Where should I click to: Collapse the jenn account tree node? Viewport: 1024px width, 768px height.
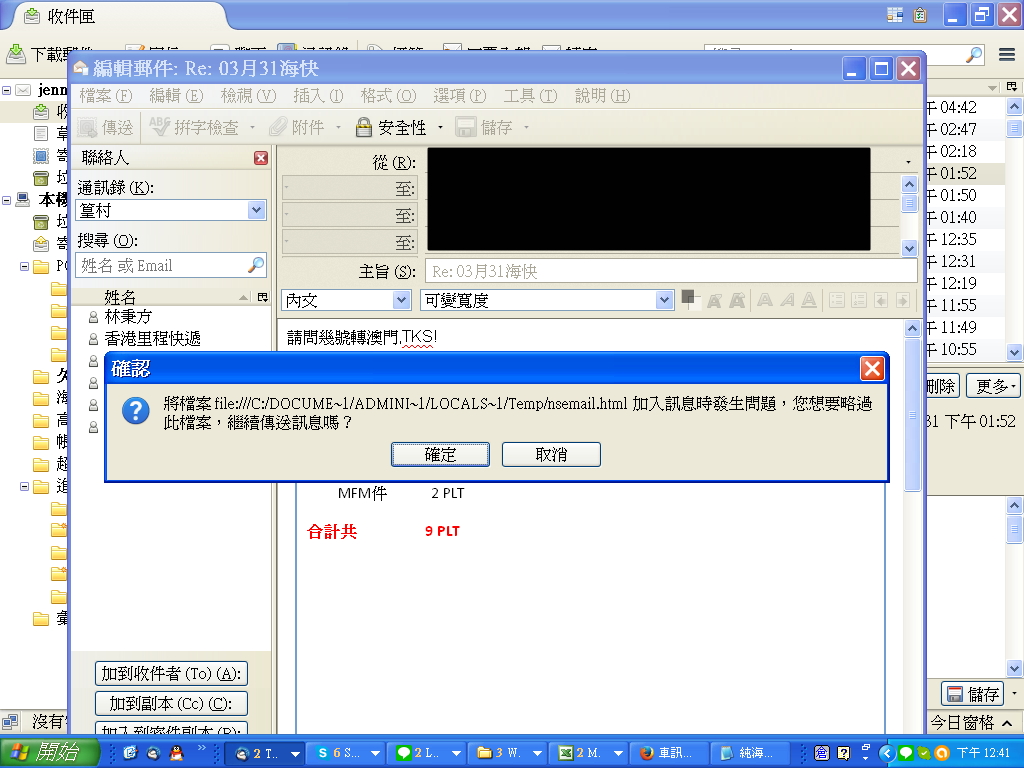coord(7,90)
